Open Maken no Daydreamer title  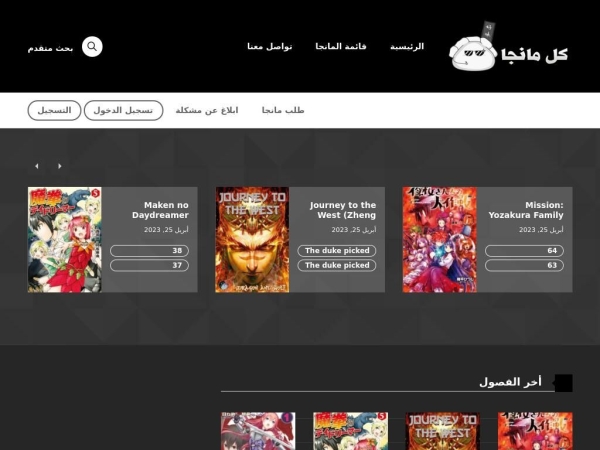160,210
